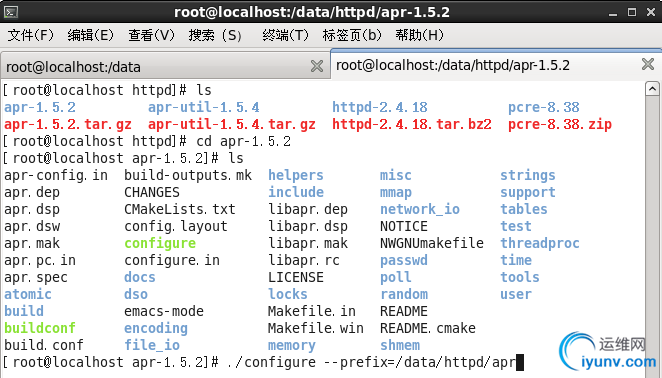Click the build-outputs.mk file name
This screenshot has width=662, height=378.
click(x=188, y=175)
